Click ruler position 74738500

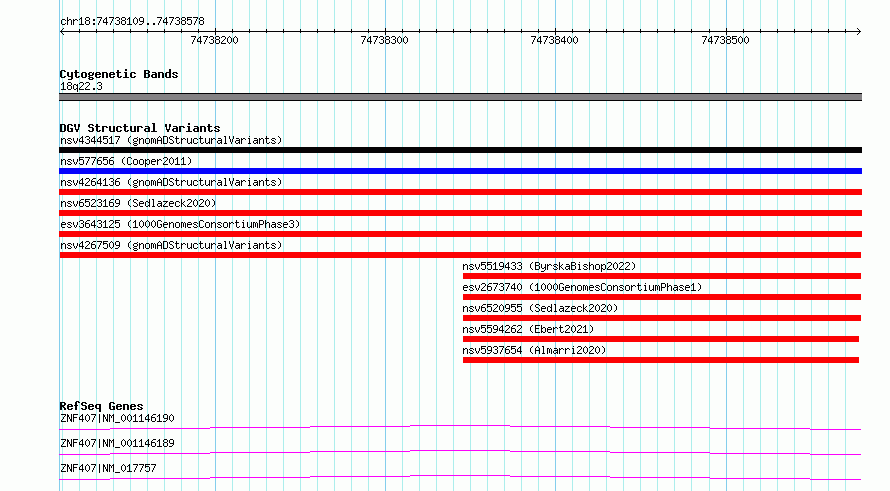coord(725,40)
